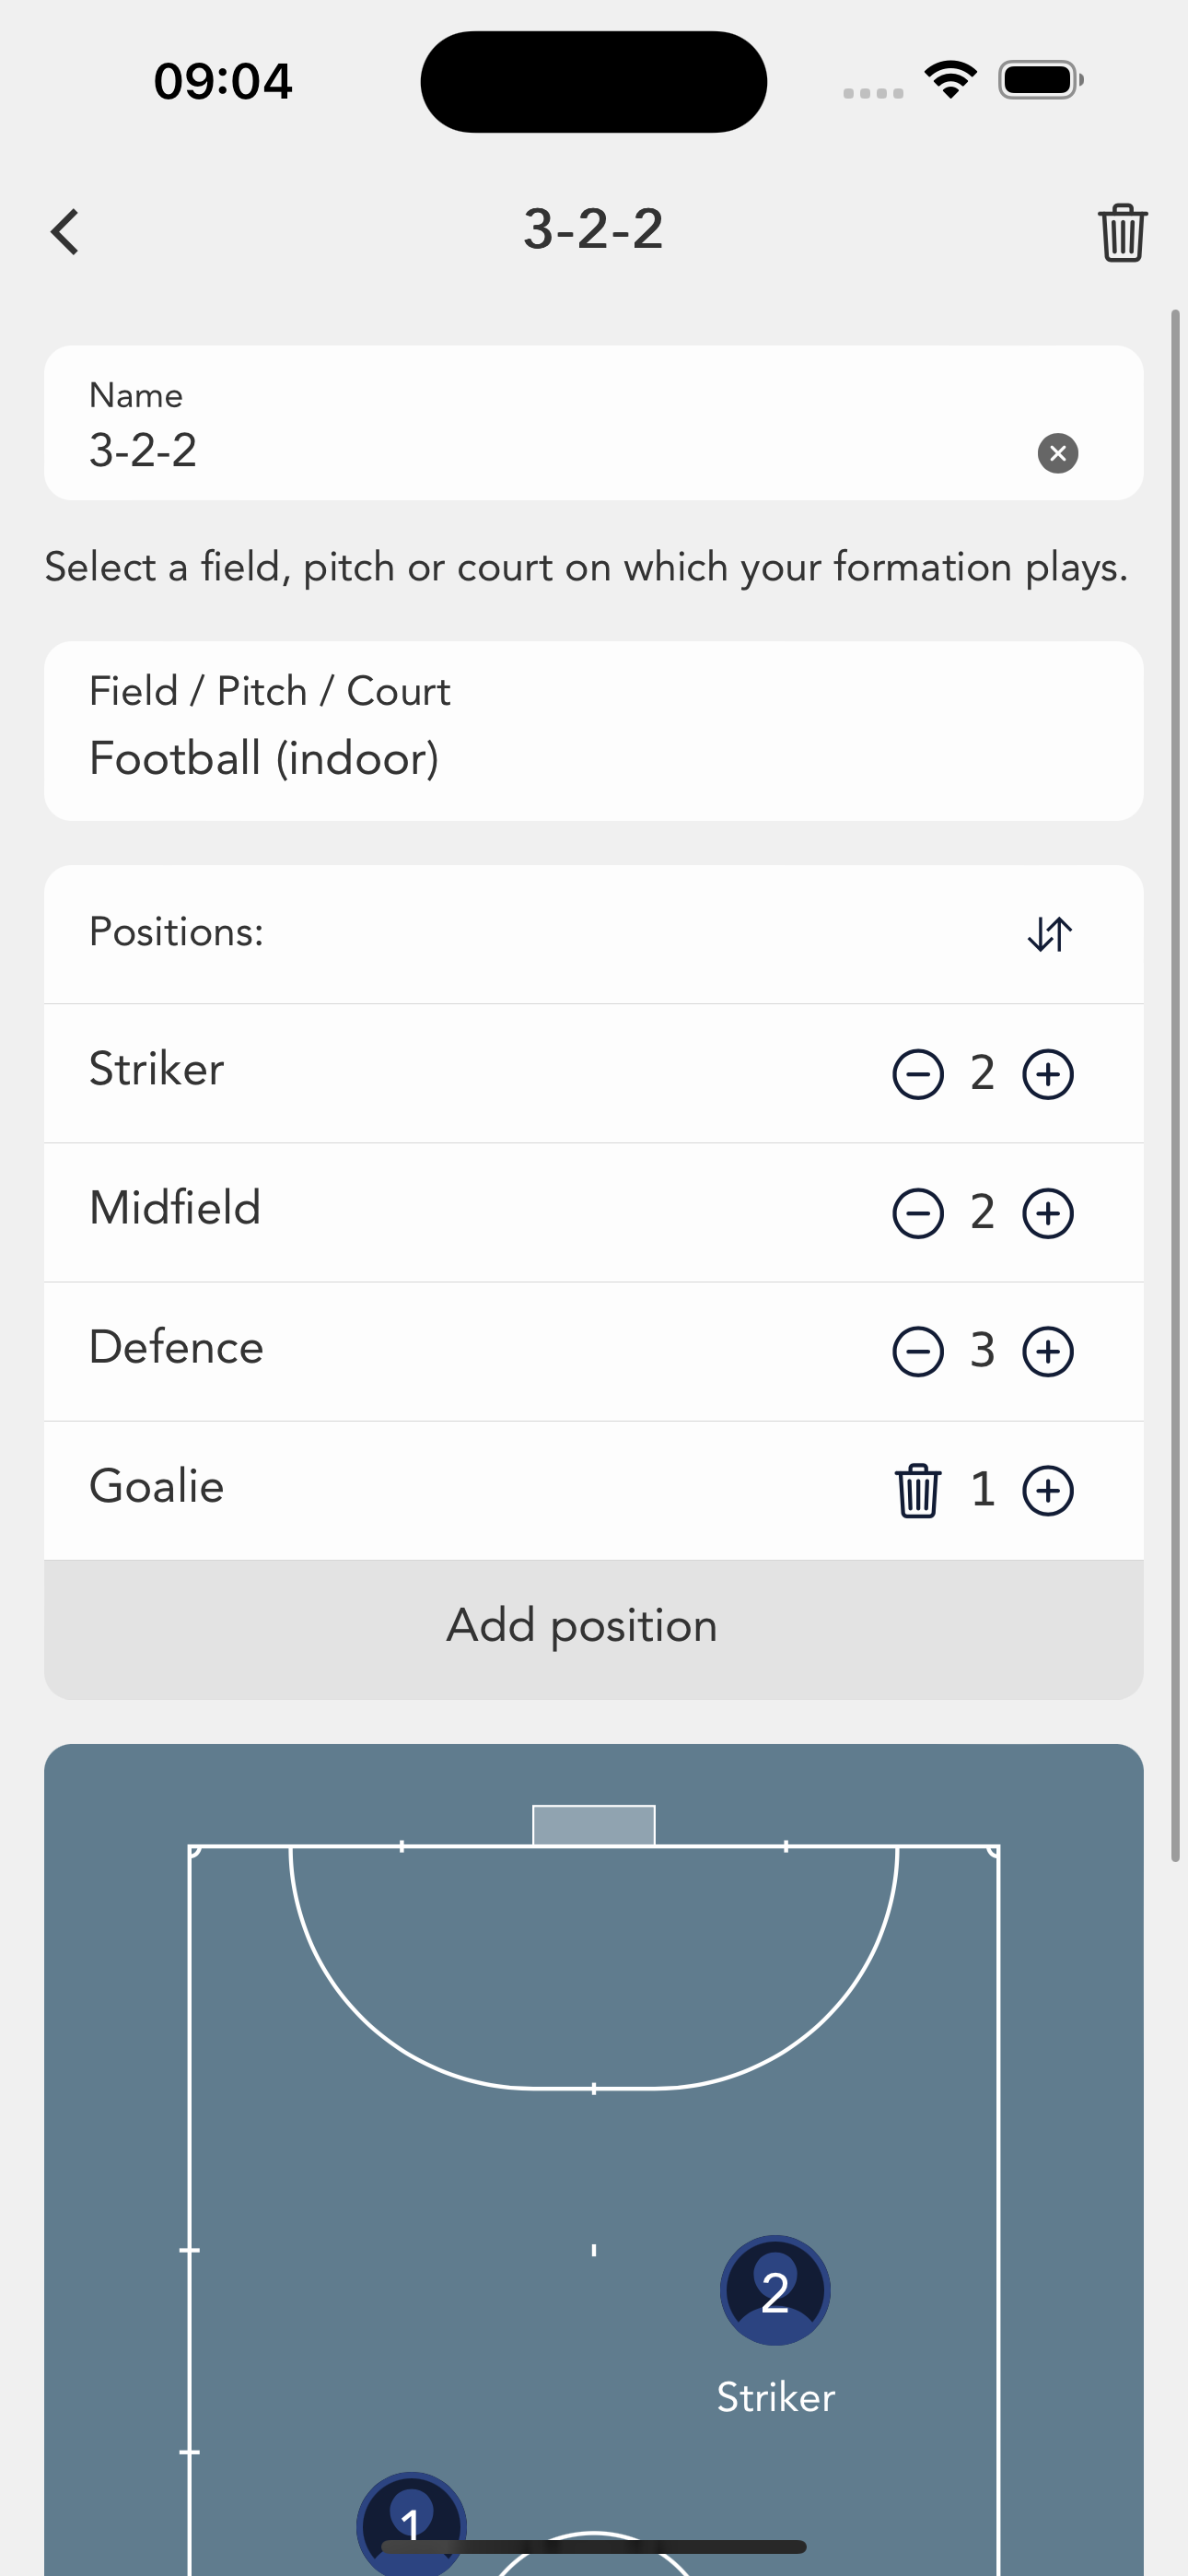This screenshot has width=1188, height=2576.
Task: Delete formation with top trash icon
Action: pos(1122,232)
